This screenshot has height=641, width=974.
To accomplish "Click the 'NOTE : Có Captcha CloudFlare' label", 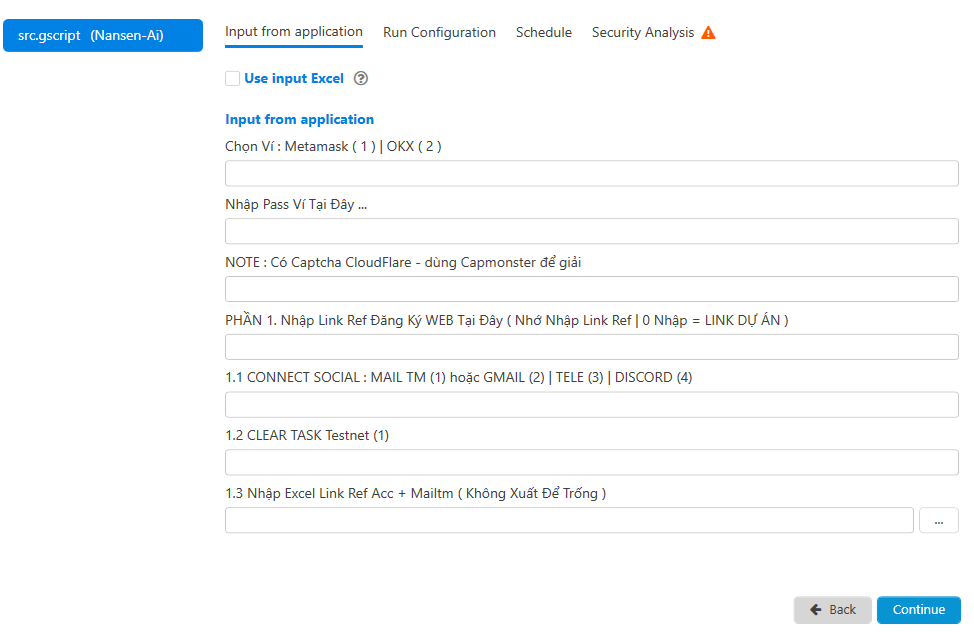I will pos(403,262).
